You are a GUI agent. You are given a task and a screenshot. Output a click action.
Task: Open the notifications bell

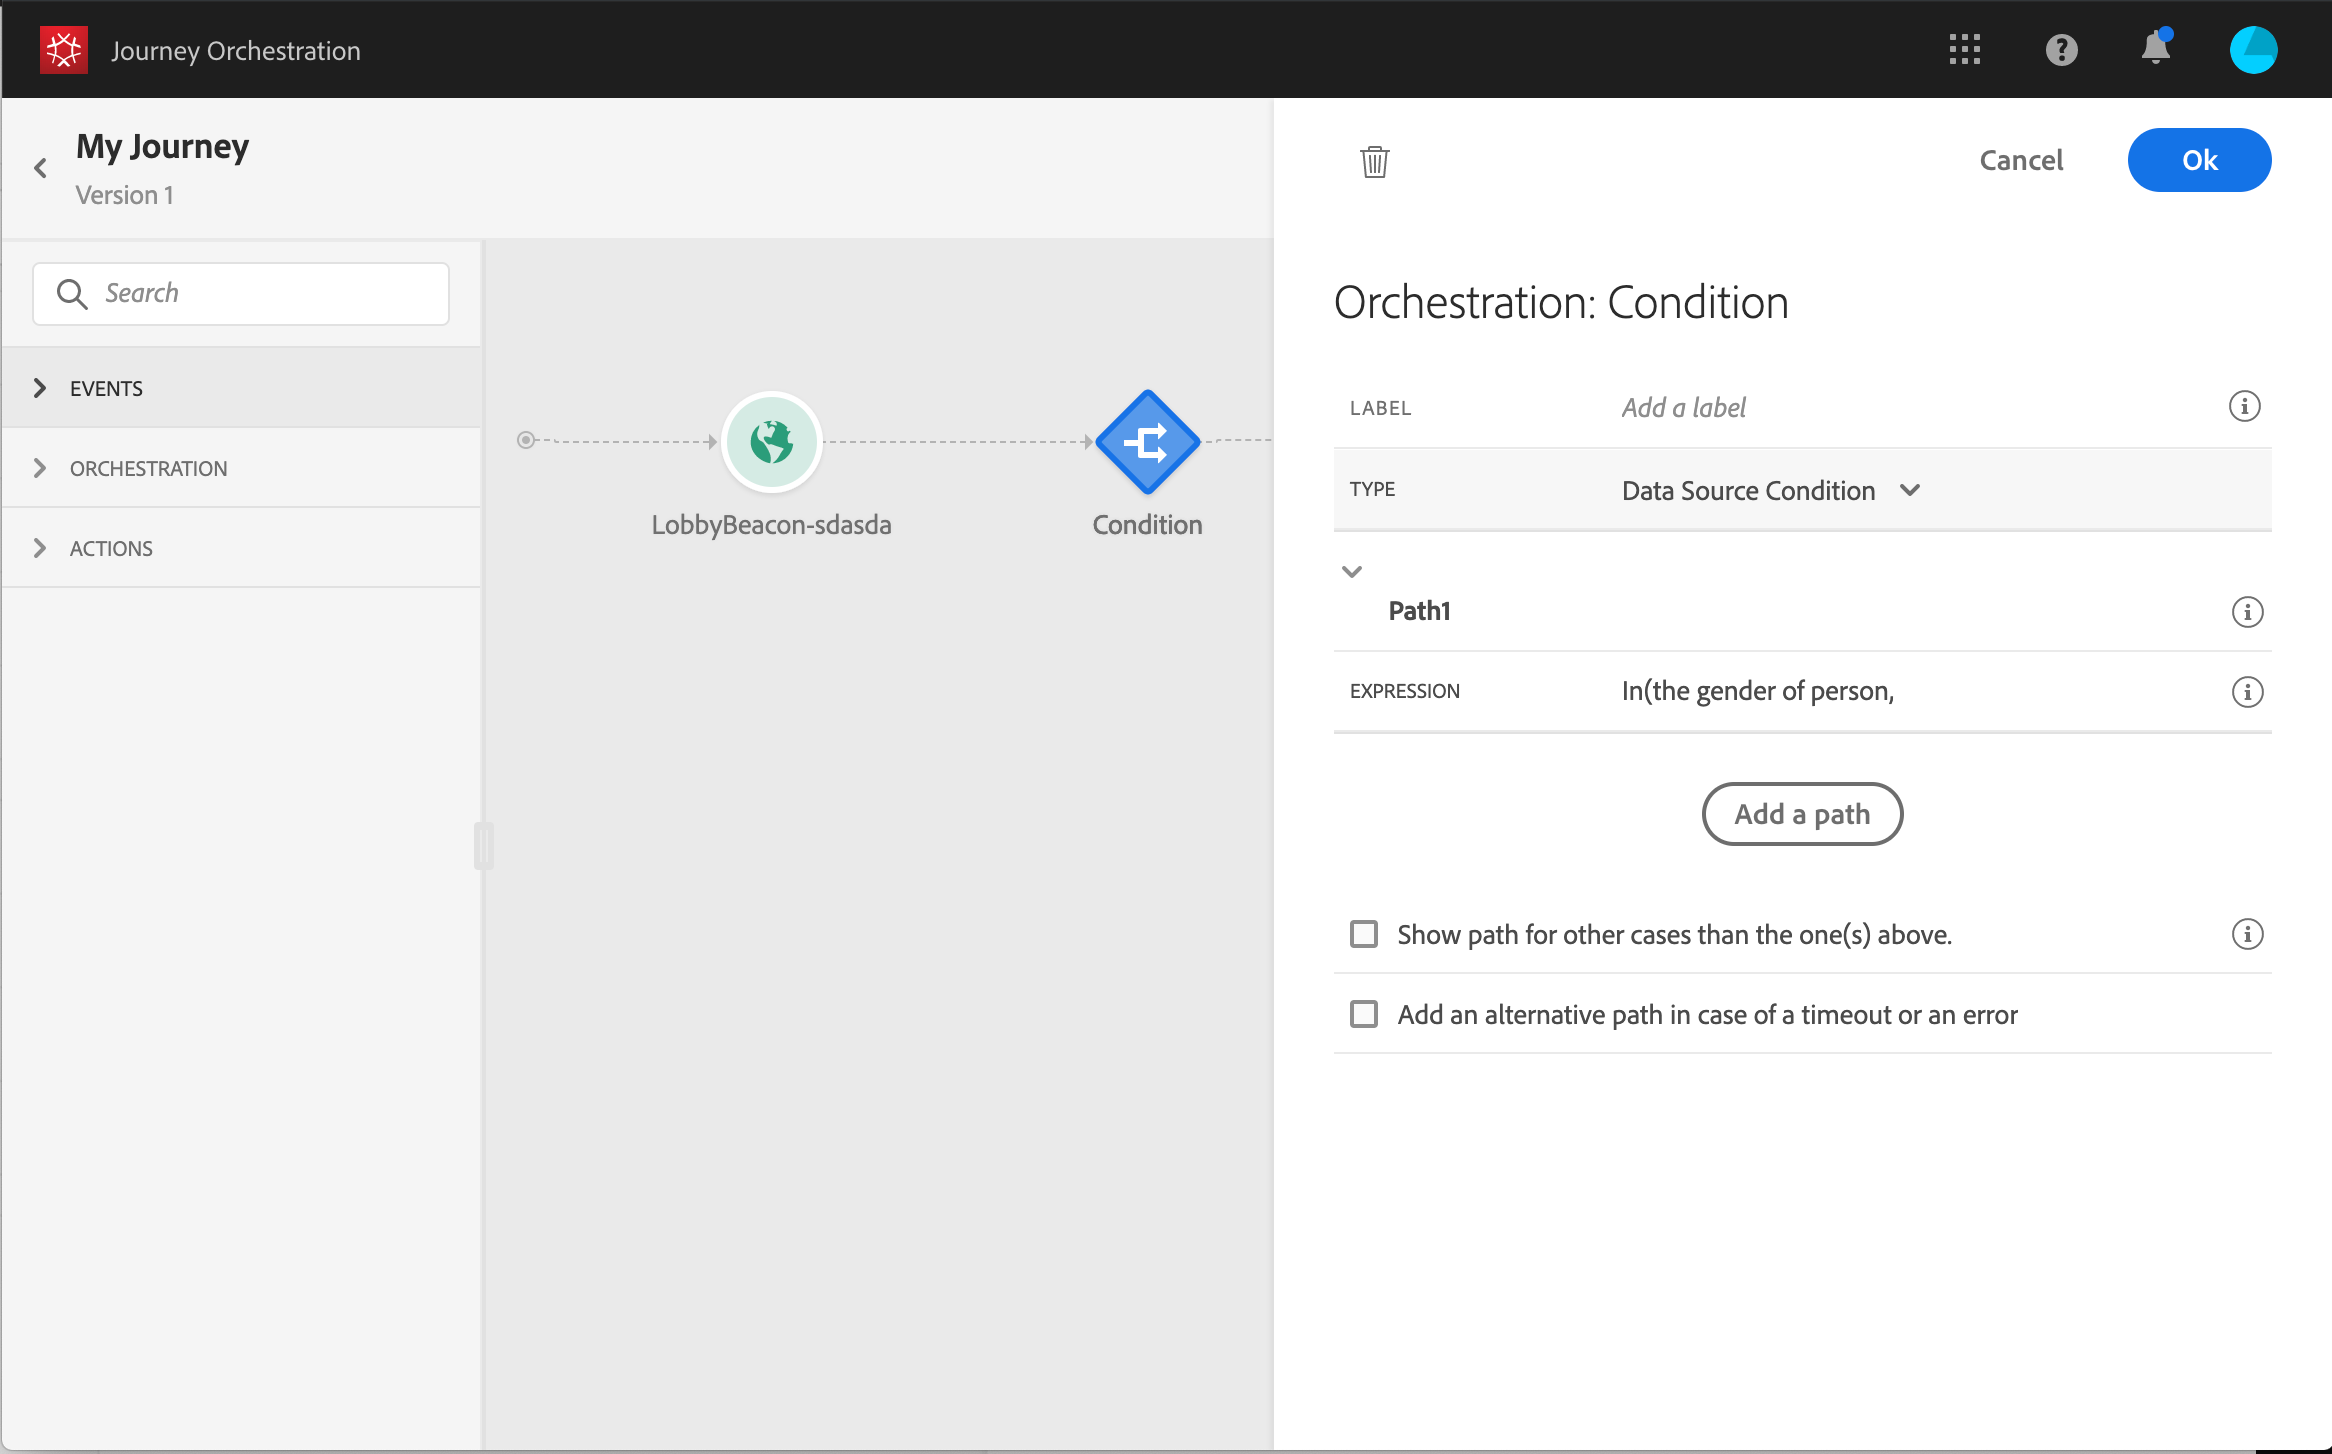click(2155, 49)
